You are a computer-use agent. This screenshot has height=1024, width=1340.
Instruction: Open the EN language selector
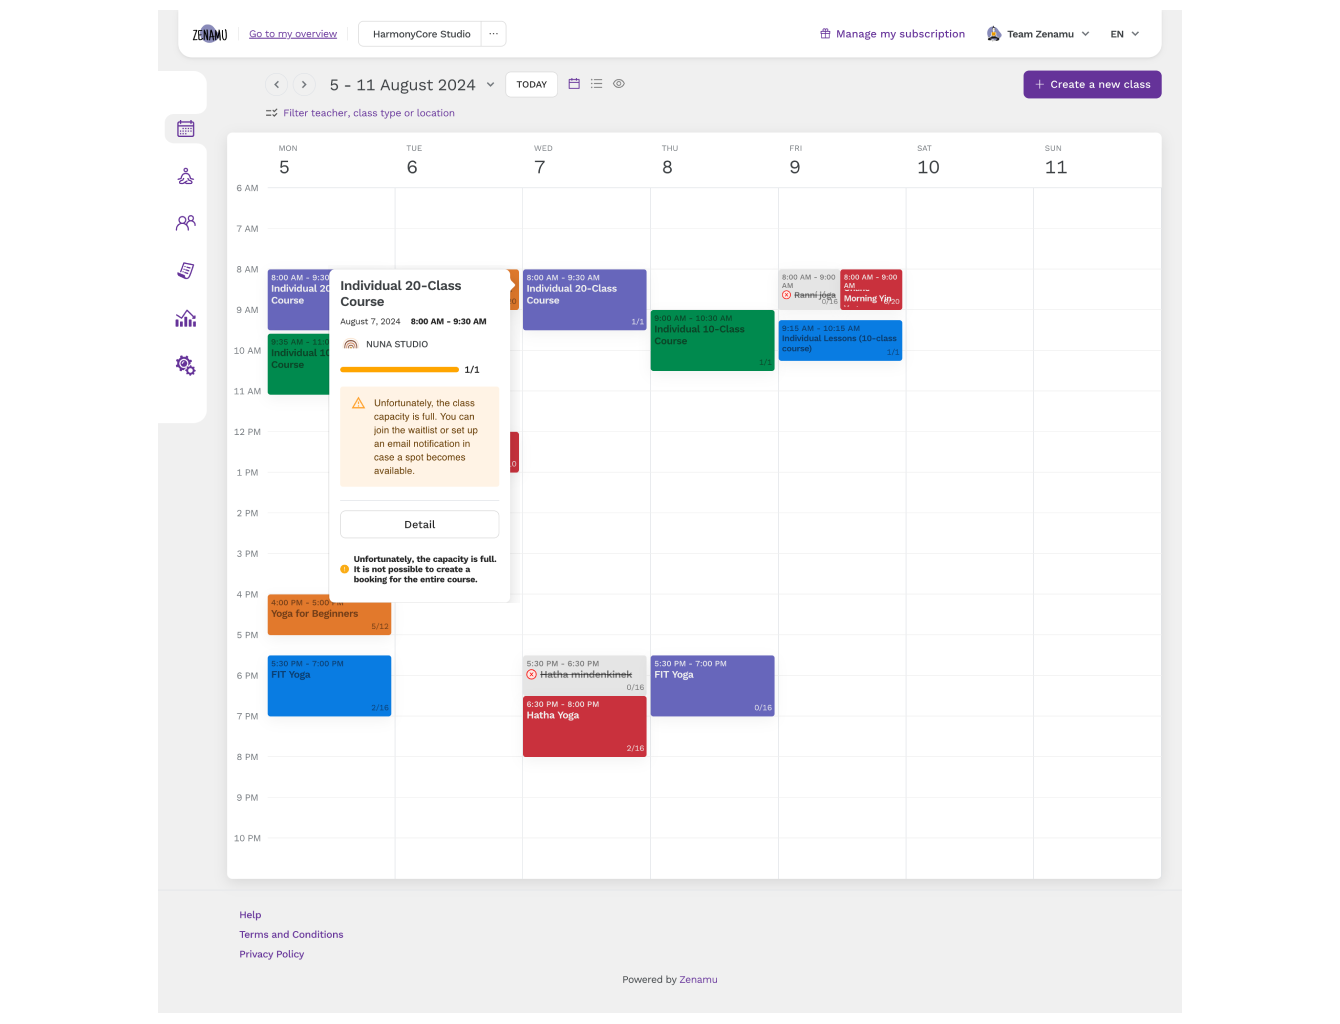coord(1124,34)
